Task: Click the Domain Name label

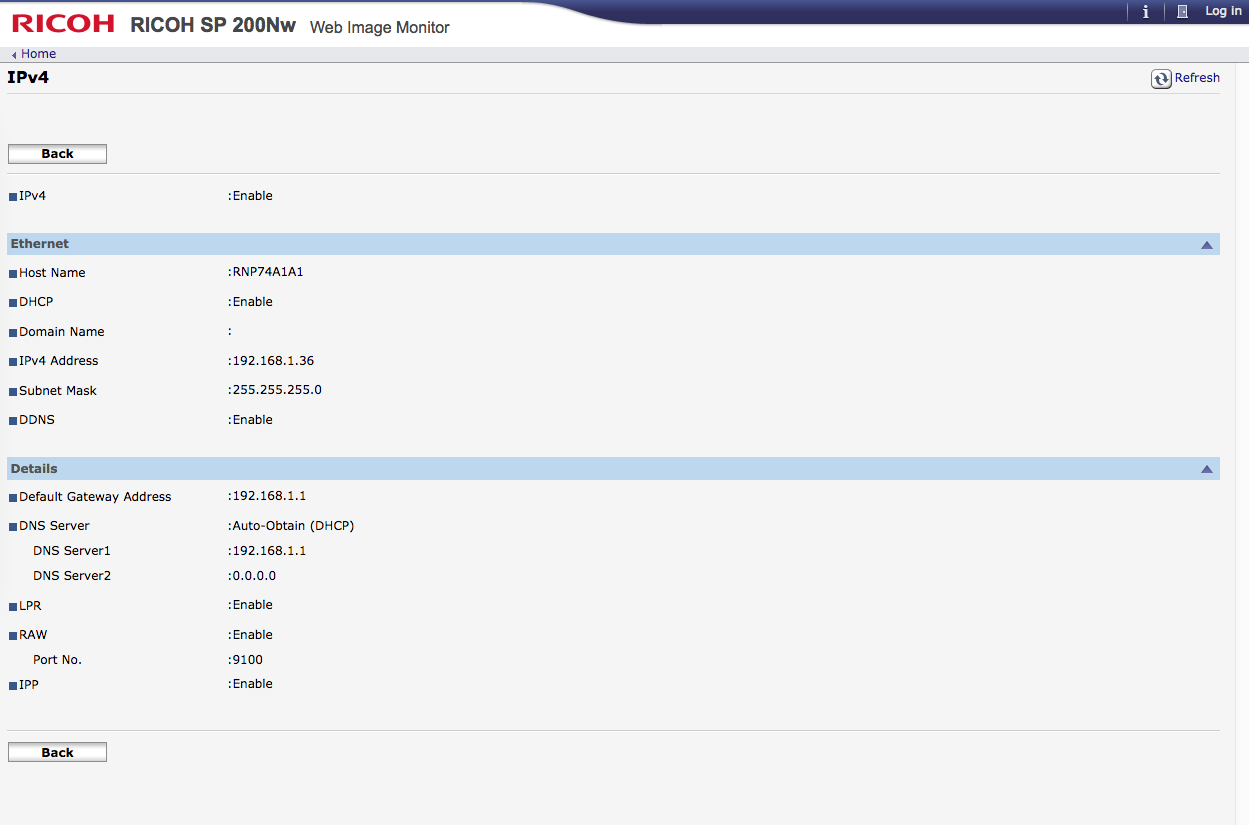Action: point(62,332)
